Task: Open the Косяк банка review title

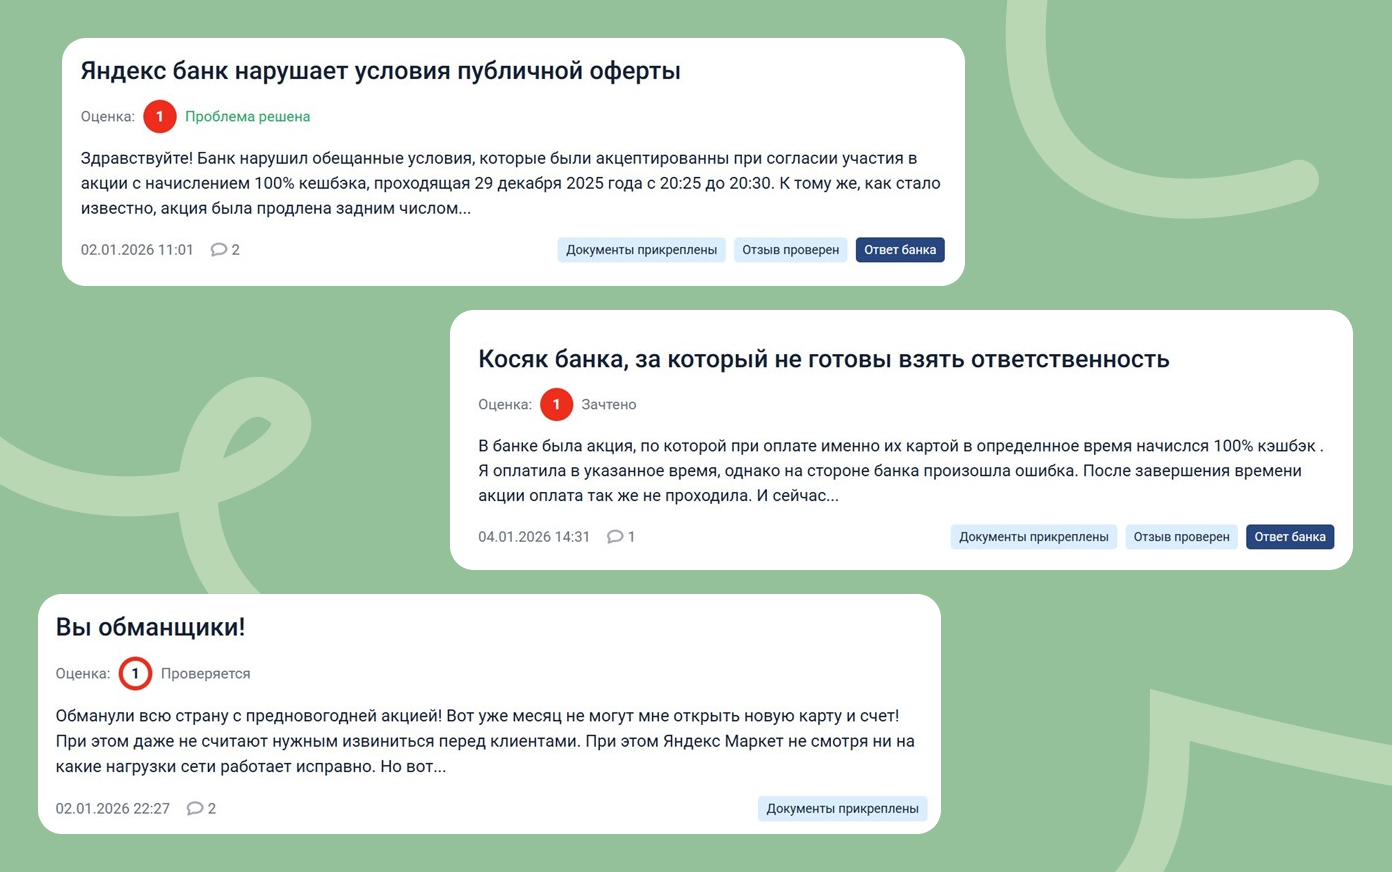Action: tap(824, 359)
